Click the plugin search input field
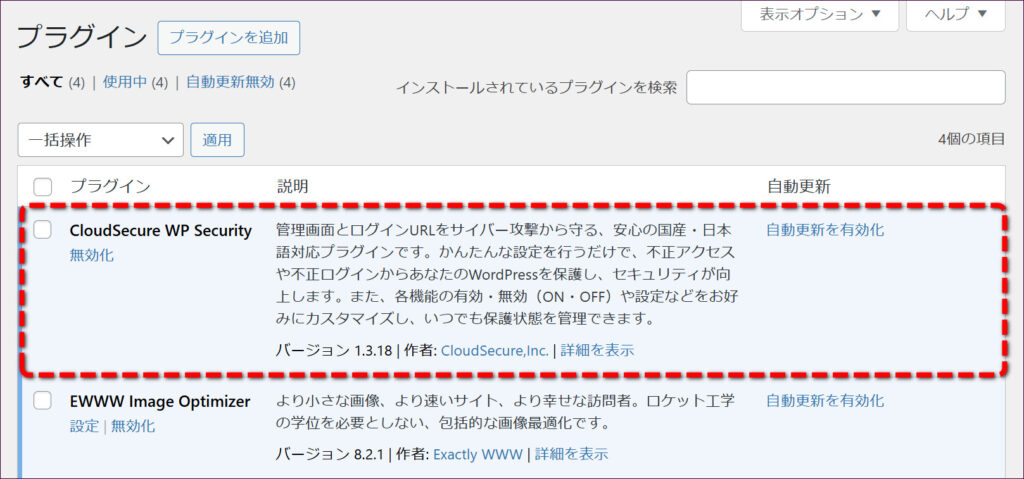The image size is (1024, 479). (845, 87)
